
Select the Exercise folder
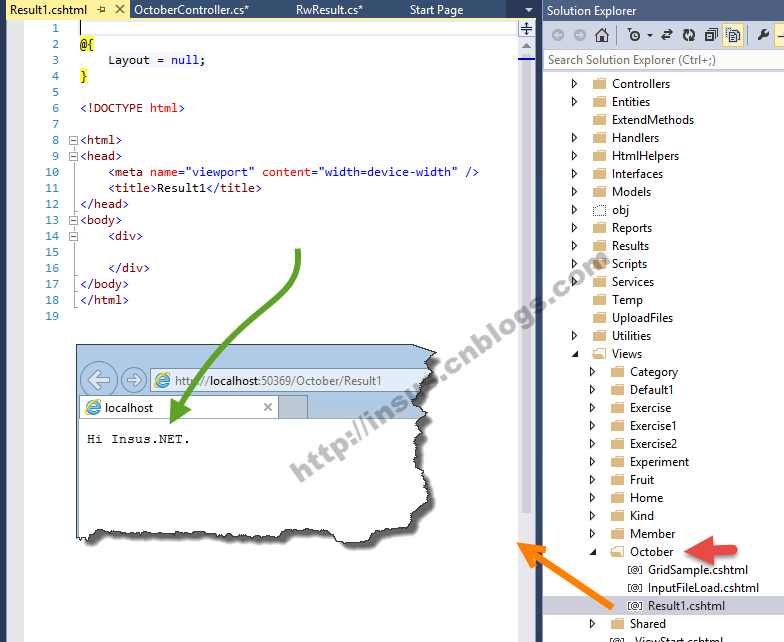coord(650,408)
